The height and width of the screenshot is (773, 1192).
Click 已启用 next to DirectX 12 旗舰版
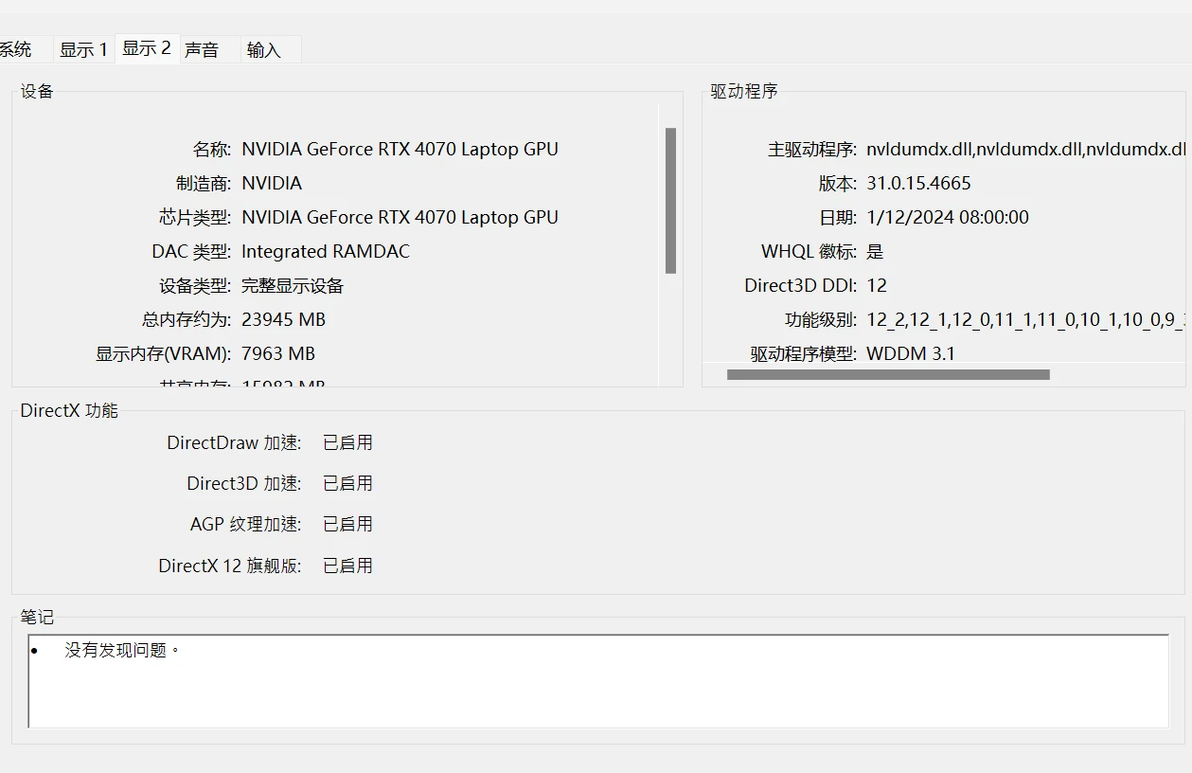pos(347,565)
